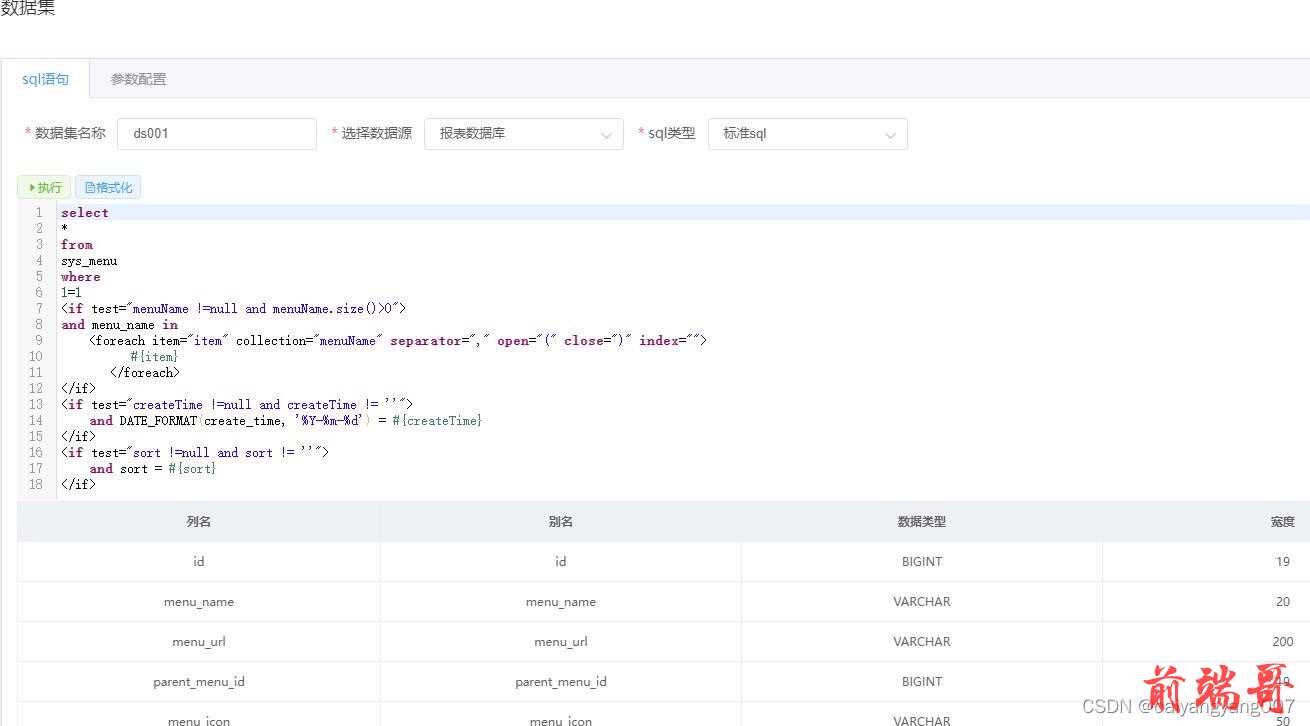The width and height of the screenshot is (1310, 726).
Task: Open the 选择数据源 dropdown showing 报表数据库
Action: pyautogui.click(x=524, y=134)
